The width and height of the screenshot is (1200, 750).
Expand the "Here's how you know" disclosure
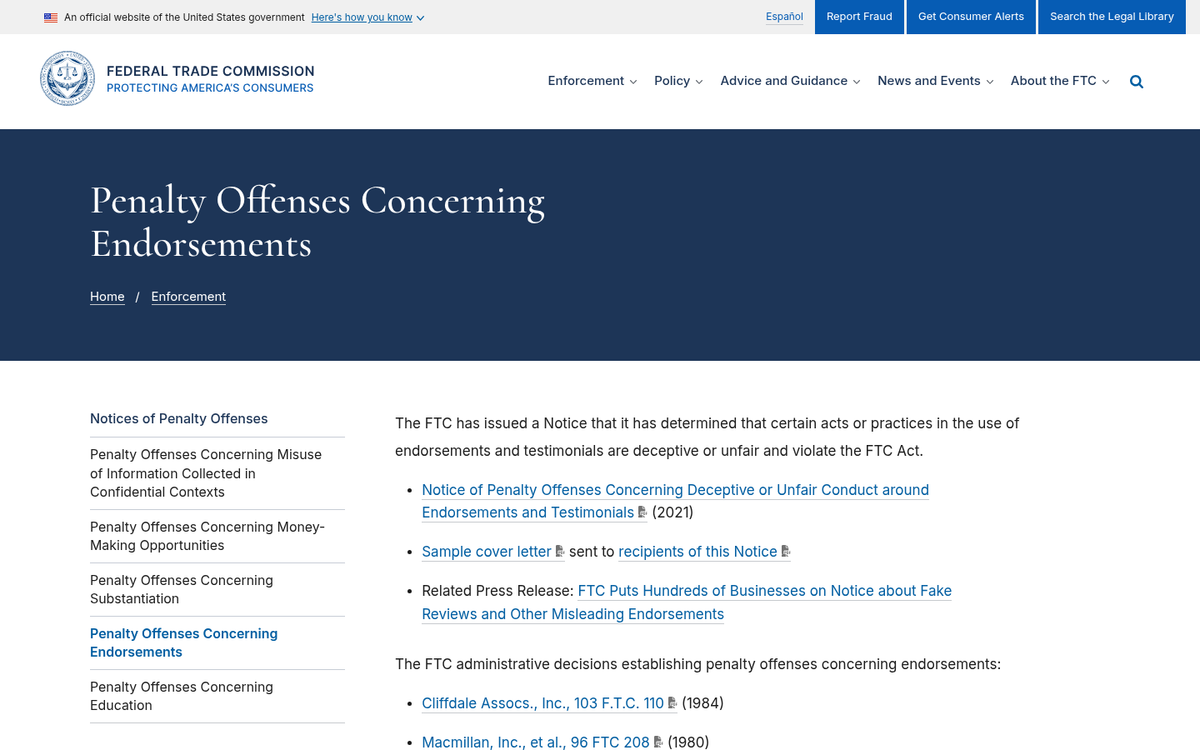[367, 17]
